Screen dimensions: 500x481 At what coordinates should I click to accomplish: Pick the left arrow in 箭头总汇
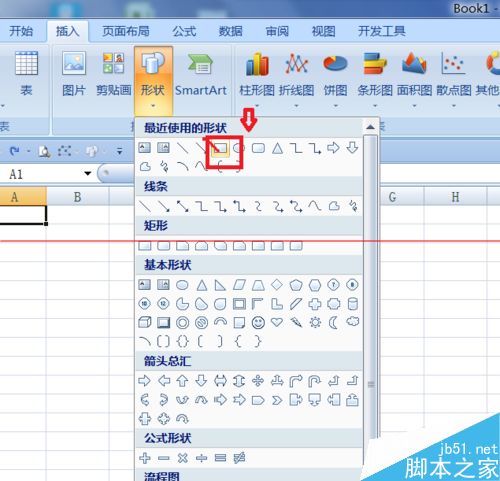pyautogui.click(x=164, y=380)
